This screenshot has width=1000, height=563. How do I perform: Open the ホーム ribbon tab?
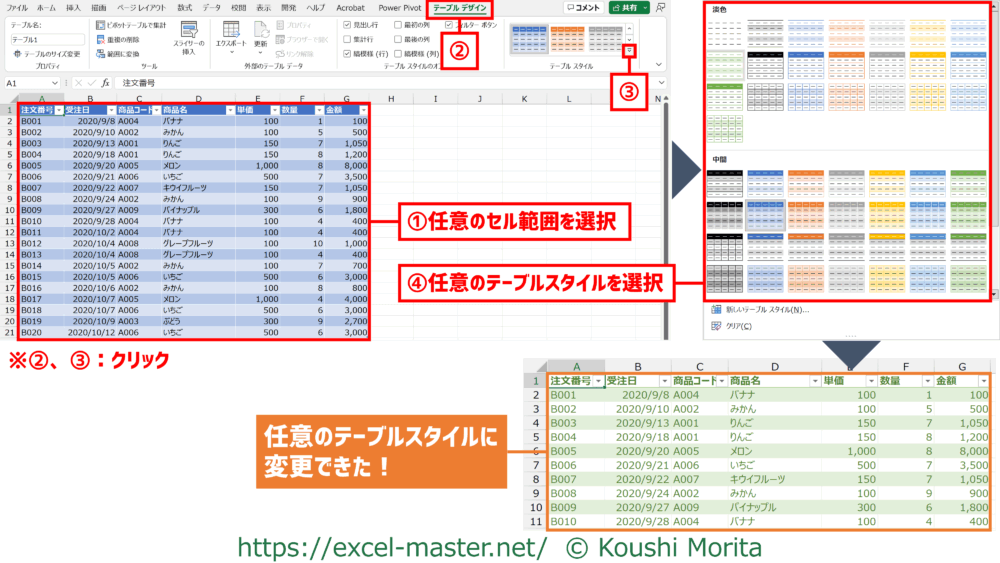coord(46,7)
